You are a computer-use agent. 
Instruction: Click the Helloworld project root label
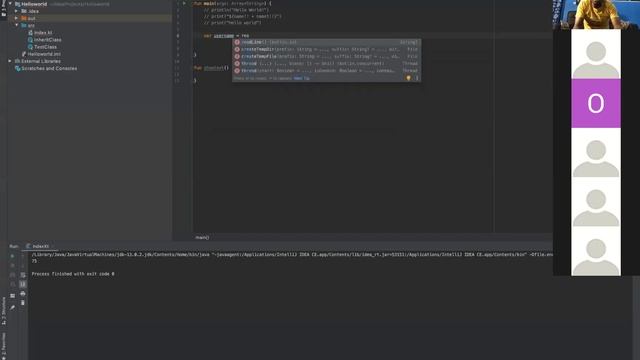click(34, 4)
